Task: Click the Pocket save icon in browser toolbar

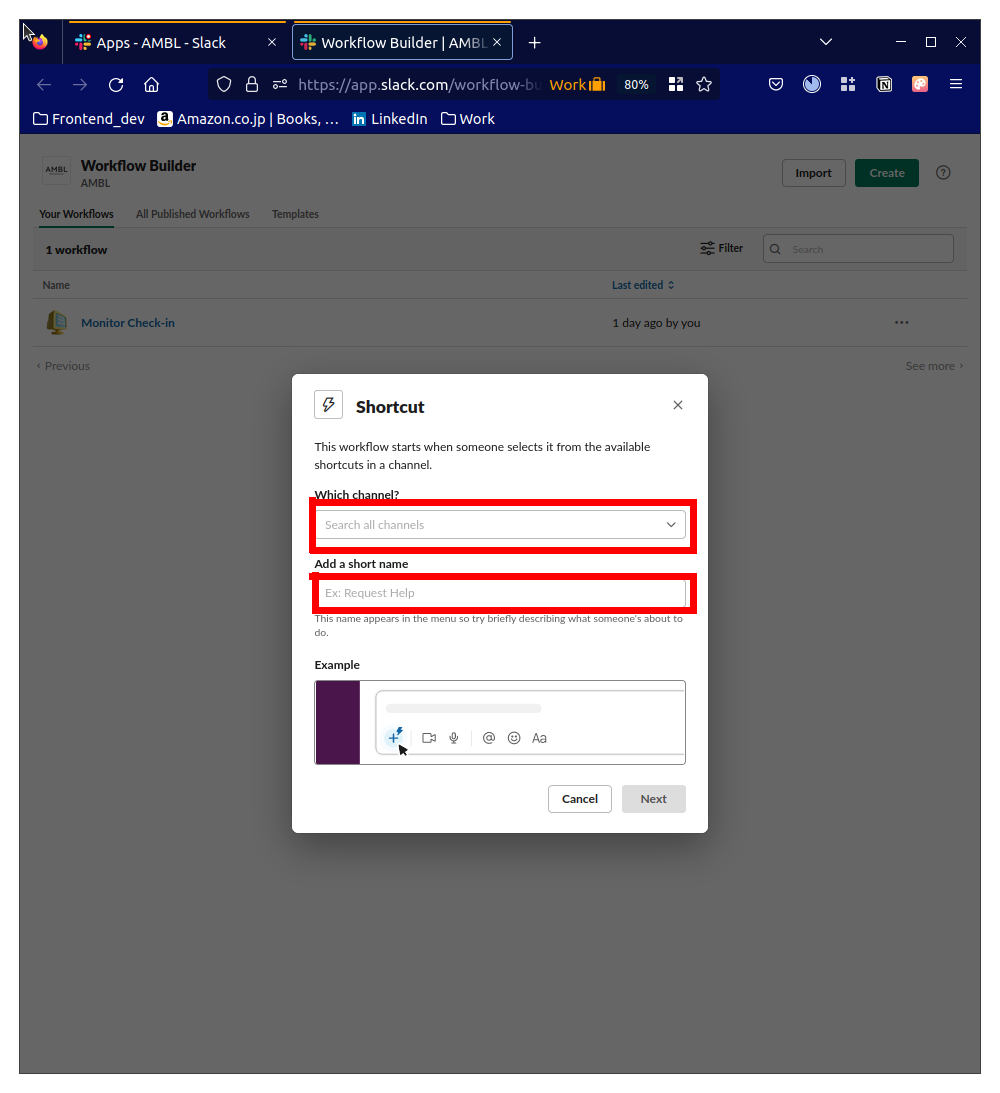Action: 776,84
